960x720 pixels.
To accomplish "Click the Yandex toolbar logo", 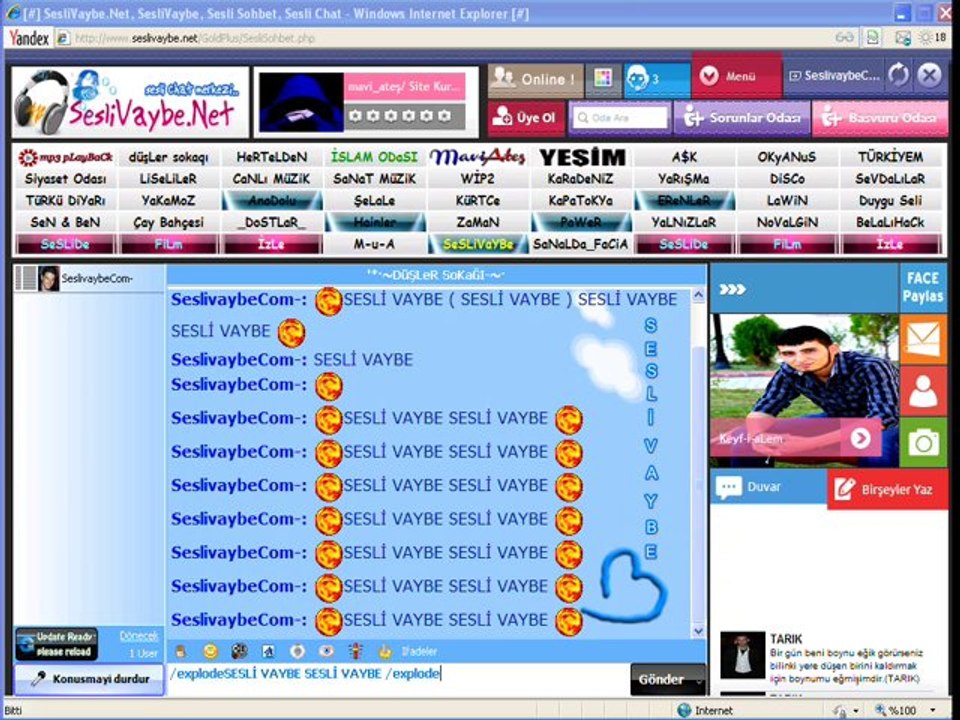I will pyautogui.click(x=29, y=38).
